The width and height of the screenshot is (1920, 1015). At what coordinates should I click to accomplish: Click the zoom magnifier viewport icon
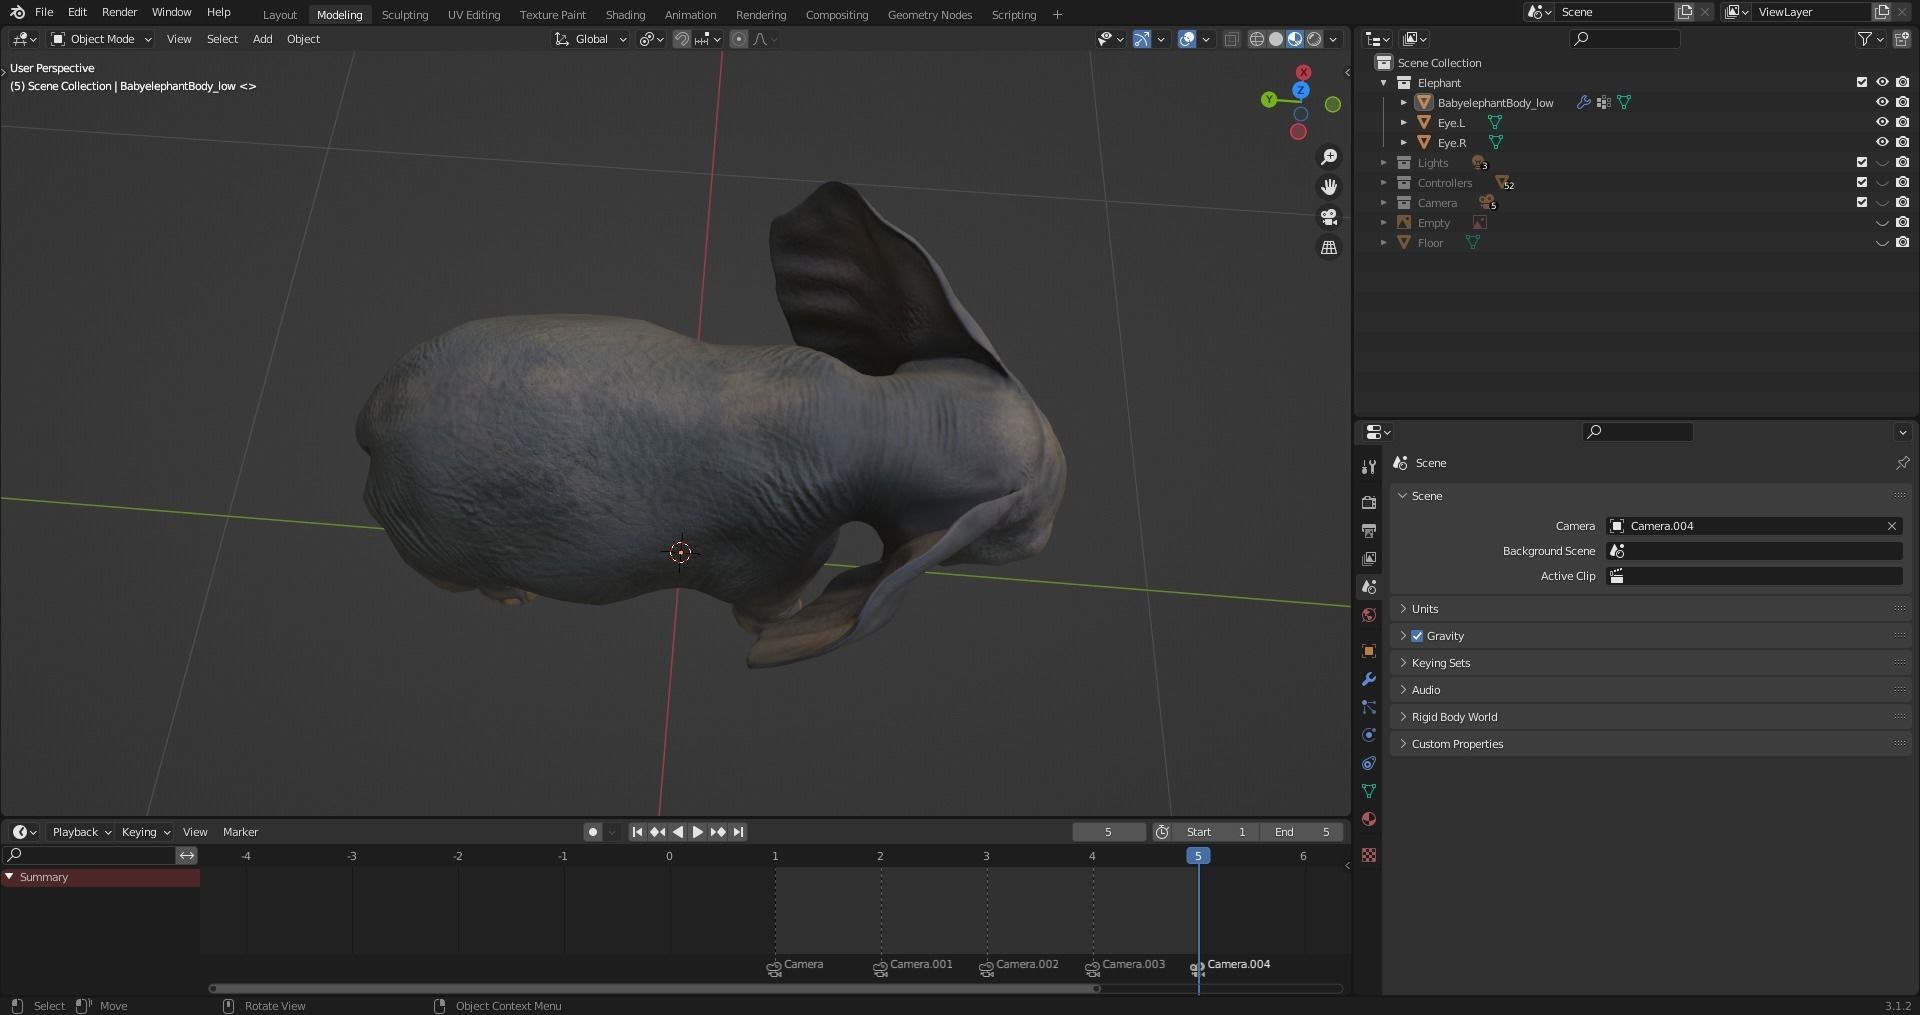pos(1329,157)
